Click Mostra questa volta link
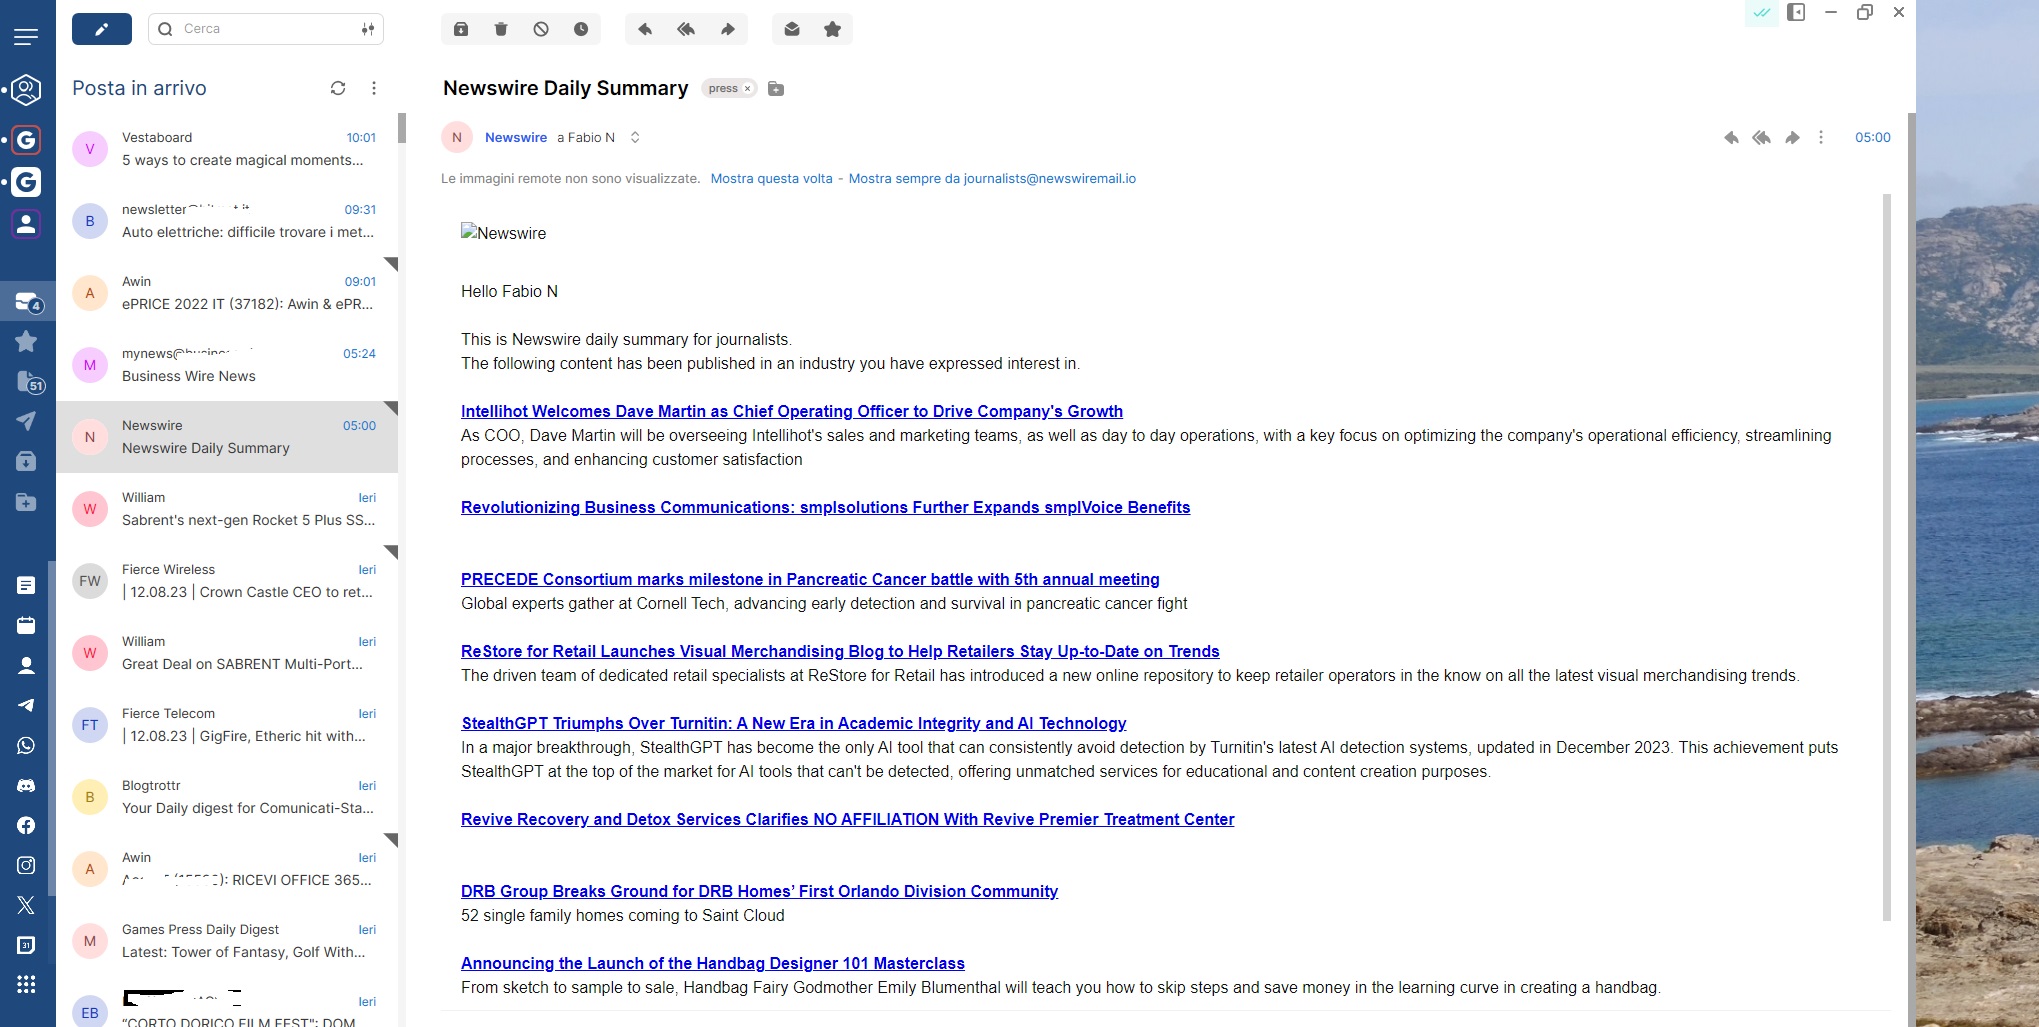2039x1027 pixels. pyautogui.click(x=771, y=179)
